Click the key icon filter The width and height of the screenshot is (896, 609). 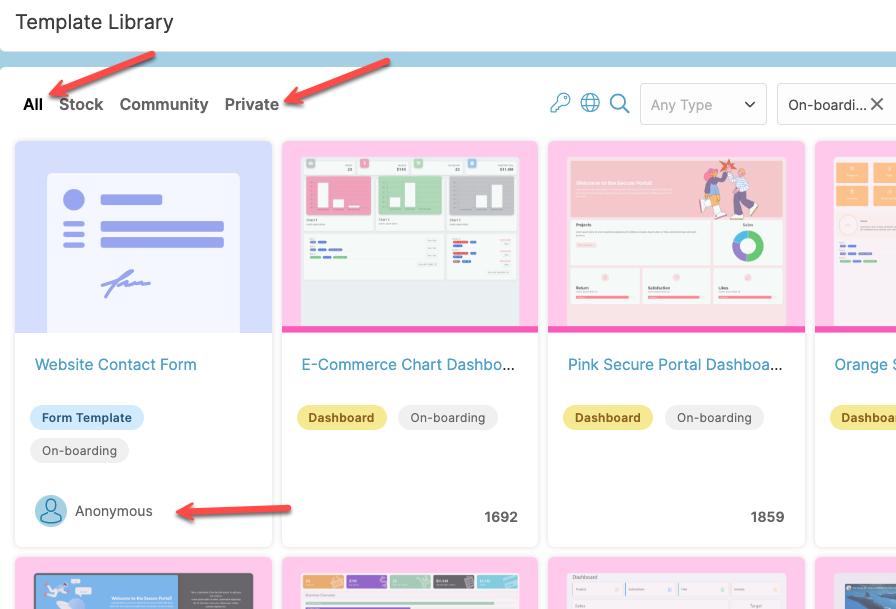560,103
